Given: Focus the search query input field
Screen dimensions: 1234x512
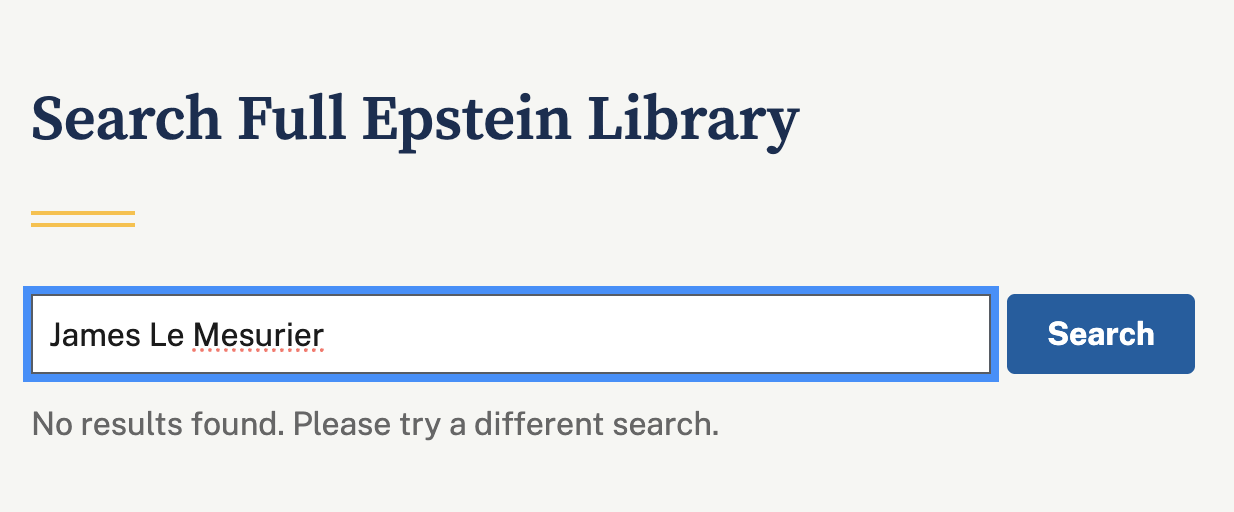Looking at the screenshot, I should click(x=510, y=334).
